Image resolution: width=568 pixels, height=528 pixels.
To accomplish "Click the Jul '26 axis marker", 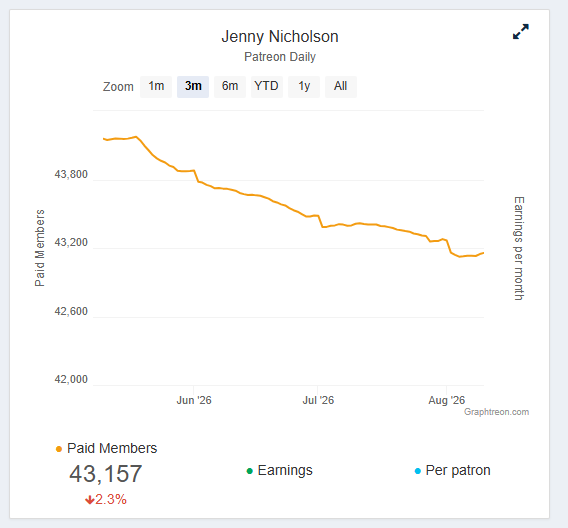I will (318, 400).
